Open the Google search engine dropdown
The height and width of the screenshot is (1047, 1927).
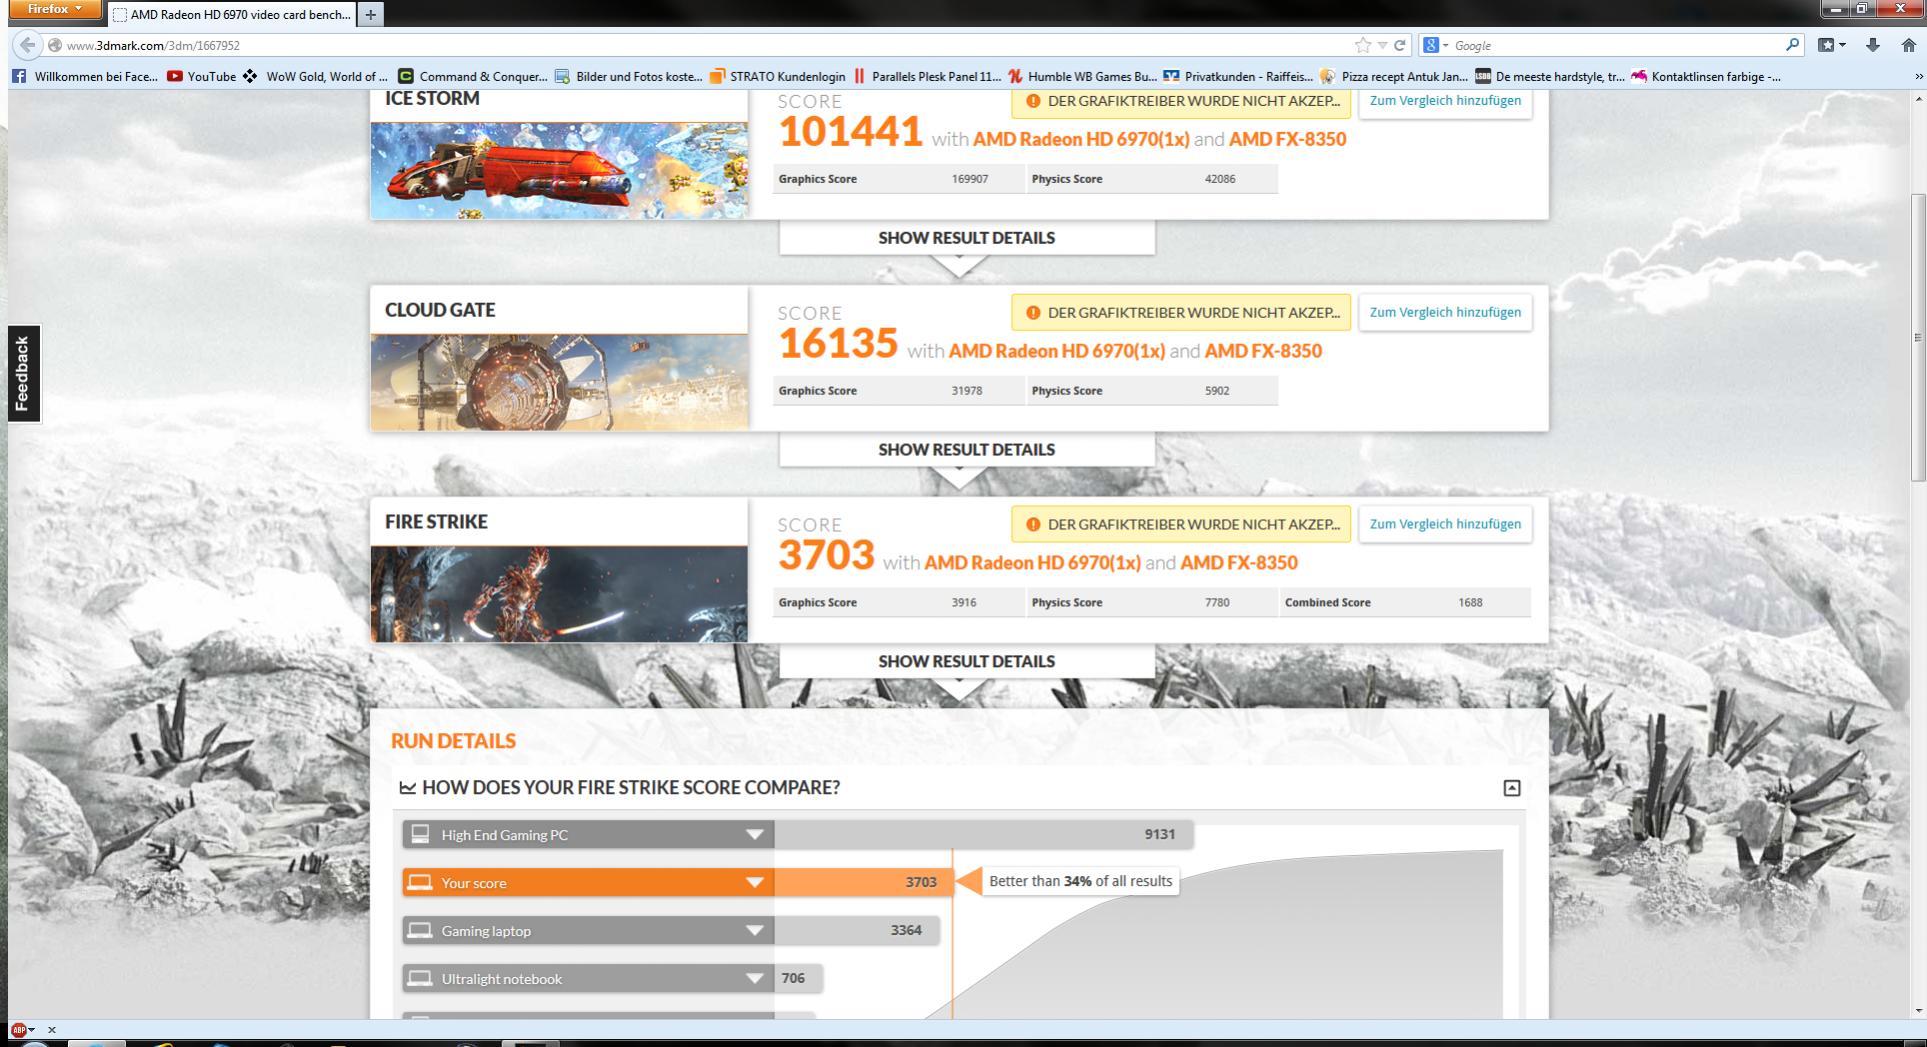tap(1436, 45)
